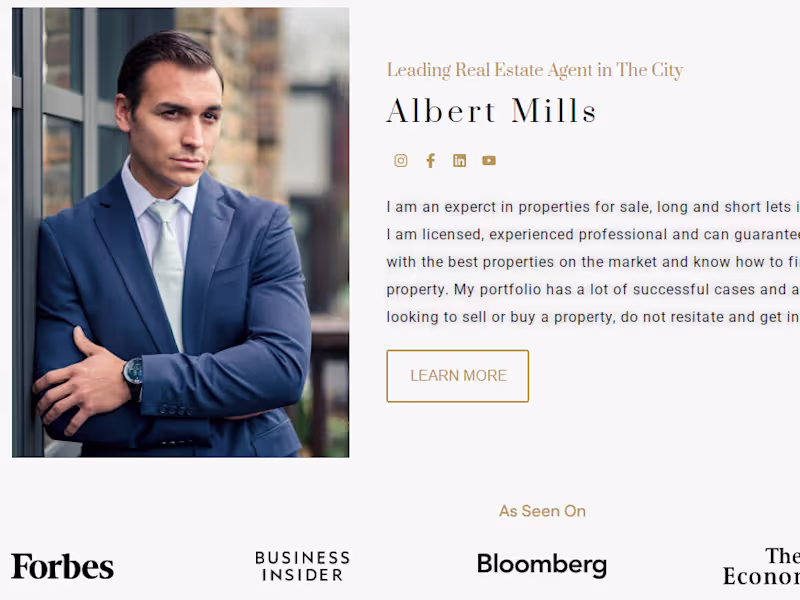Click the Forbes logo

62,566
